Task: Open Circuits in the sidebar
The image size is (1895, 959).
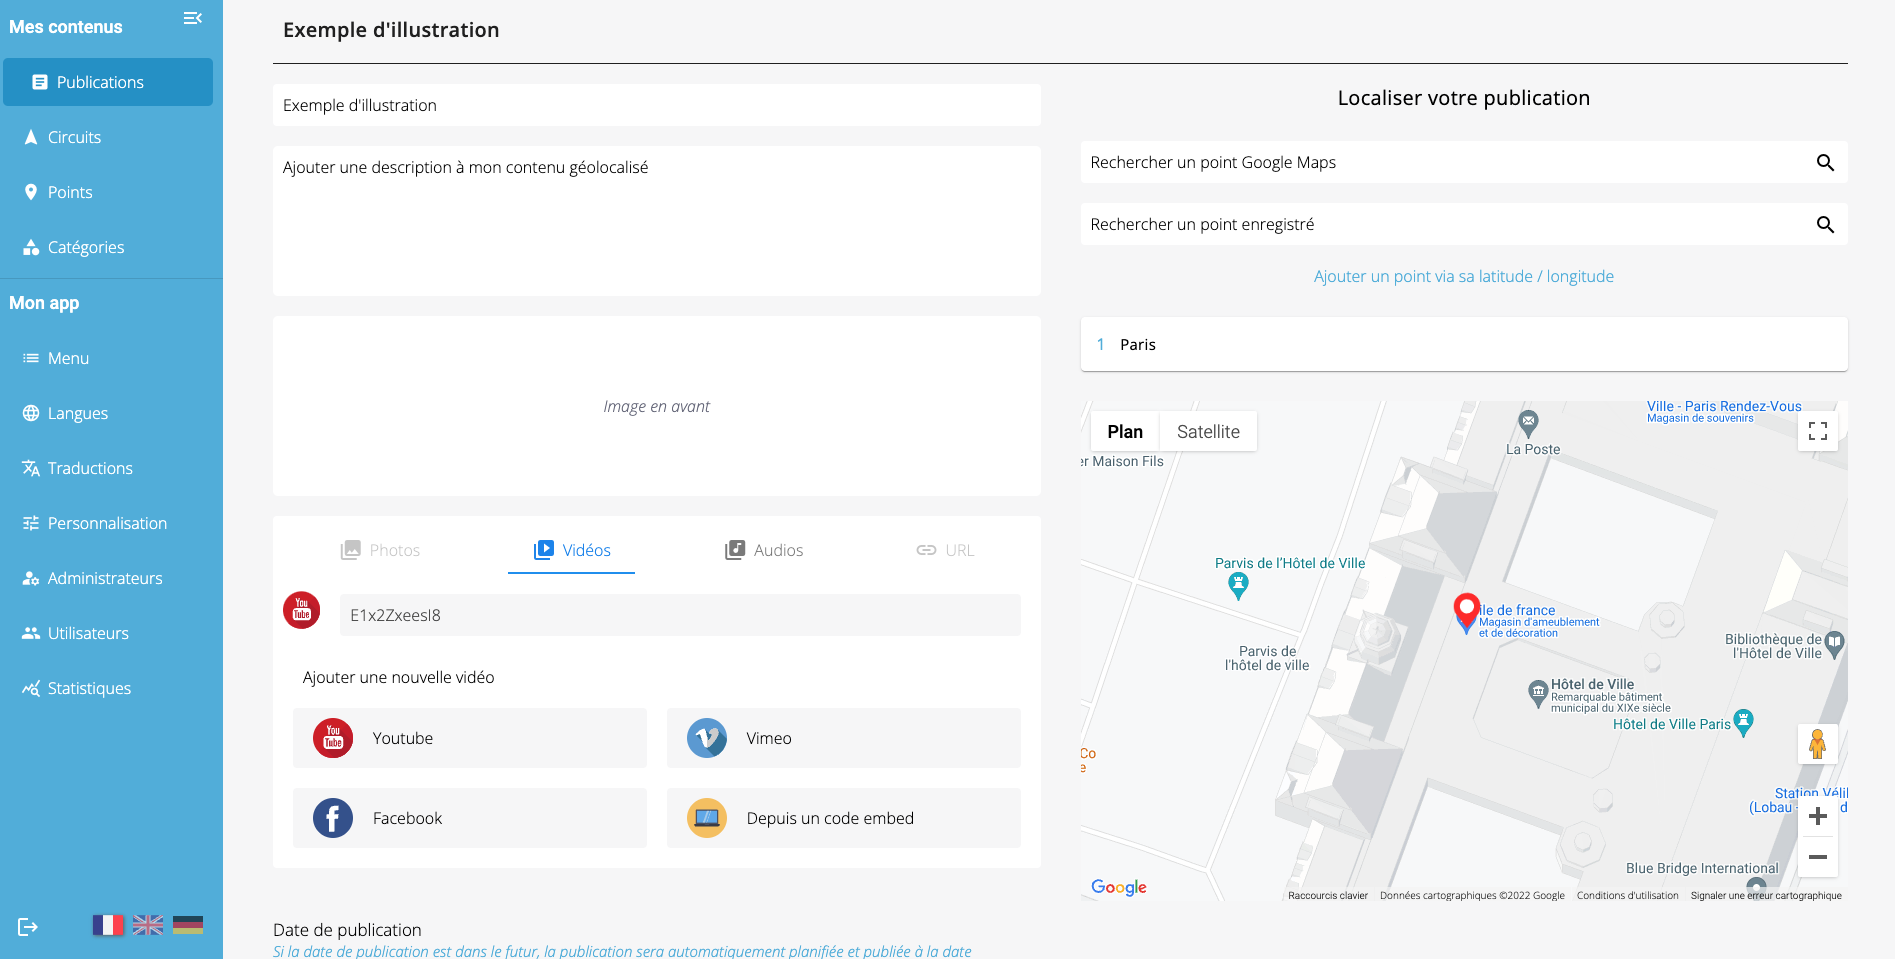Action: pos(74,137)
